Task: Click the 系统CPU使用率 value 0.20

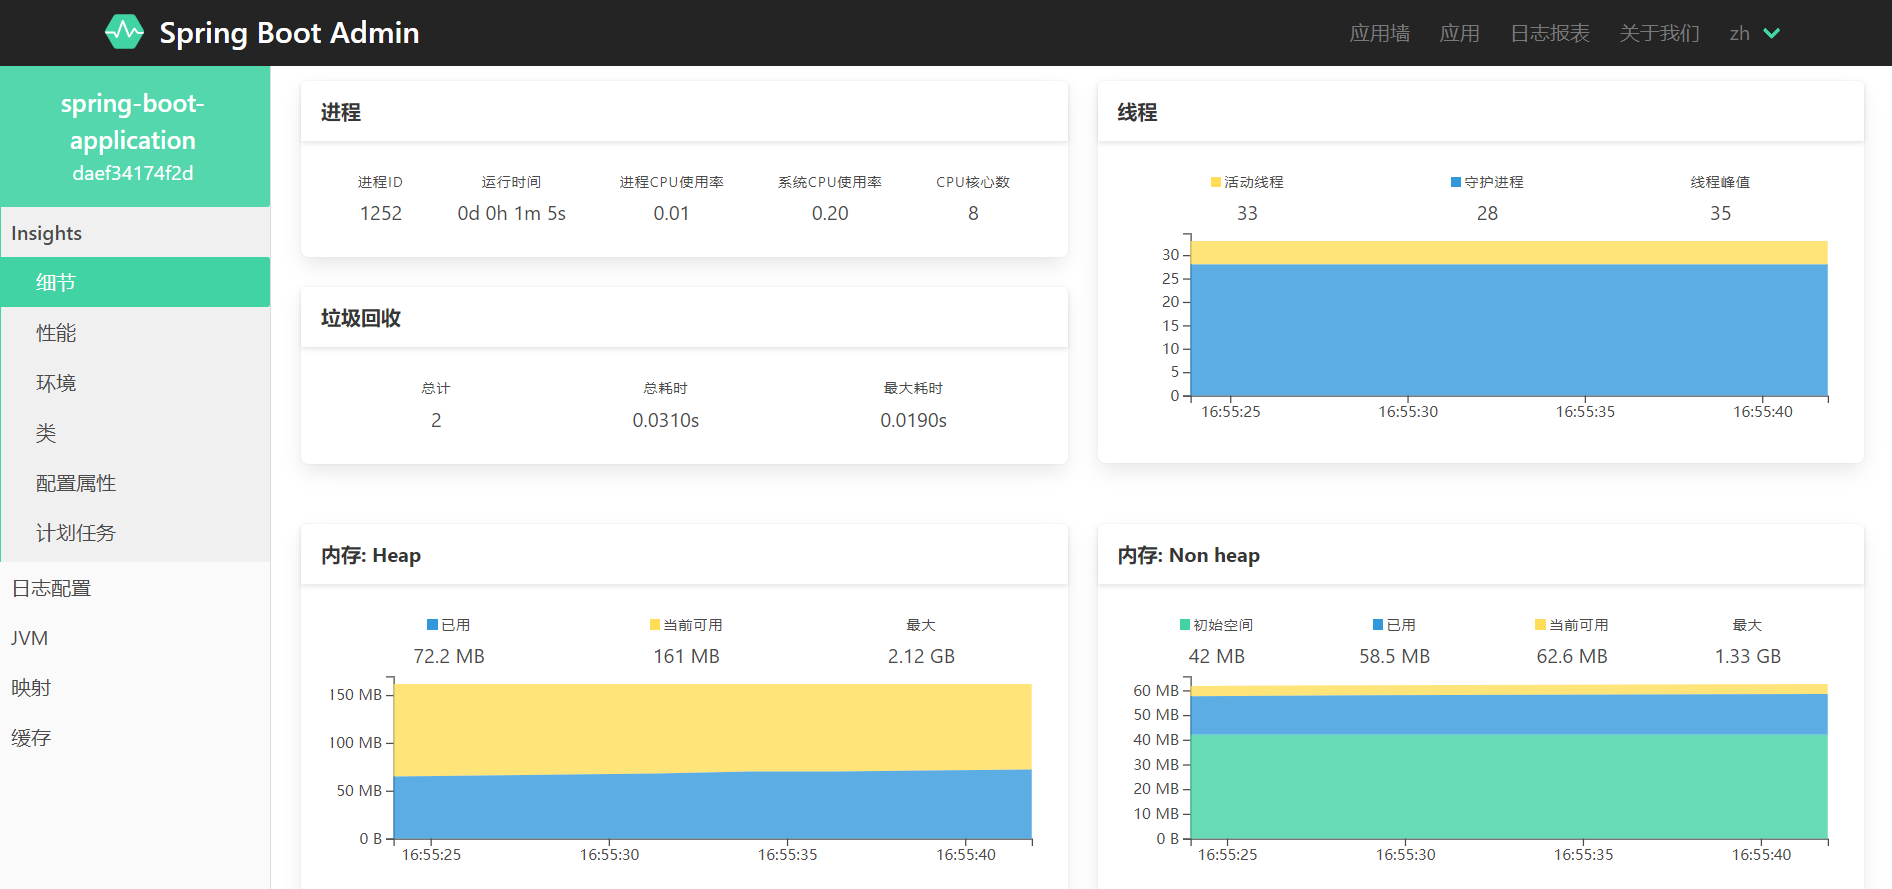Action: (830, 213)
